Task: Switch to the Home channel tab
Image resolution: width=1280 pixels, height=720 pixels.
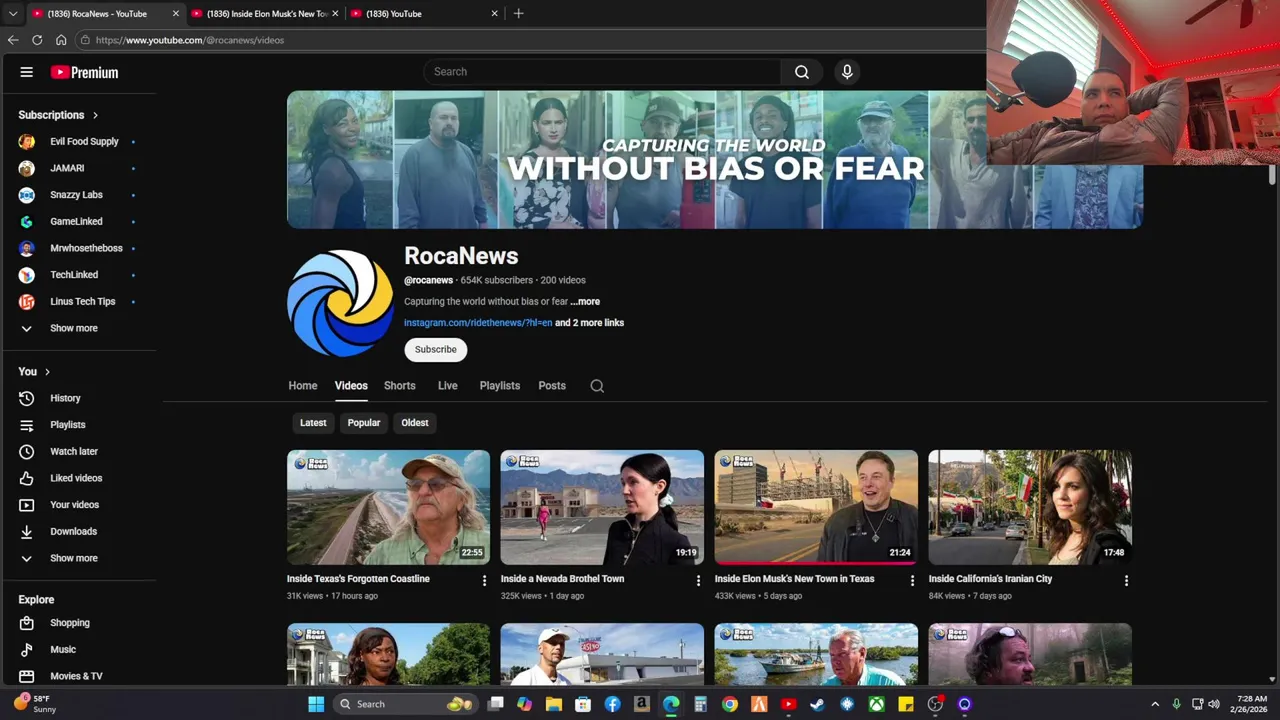Action: pyautogui.click(x=303, y=386)
